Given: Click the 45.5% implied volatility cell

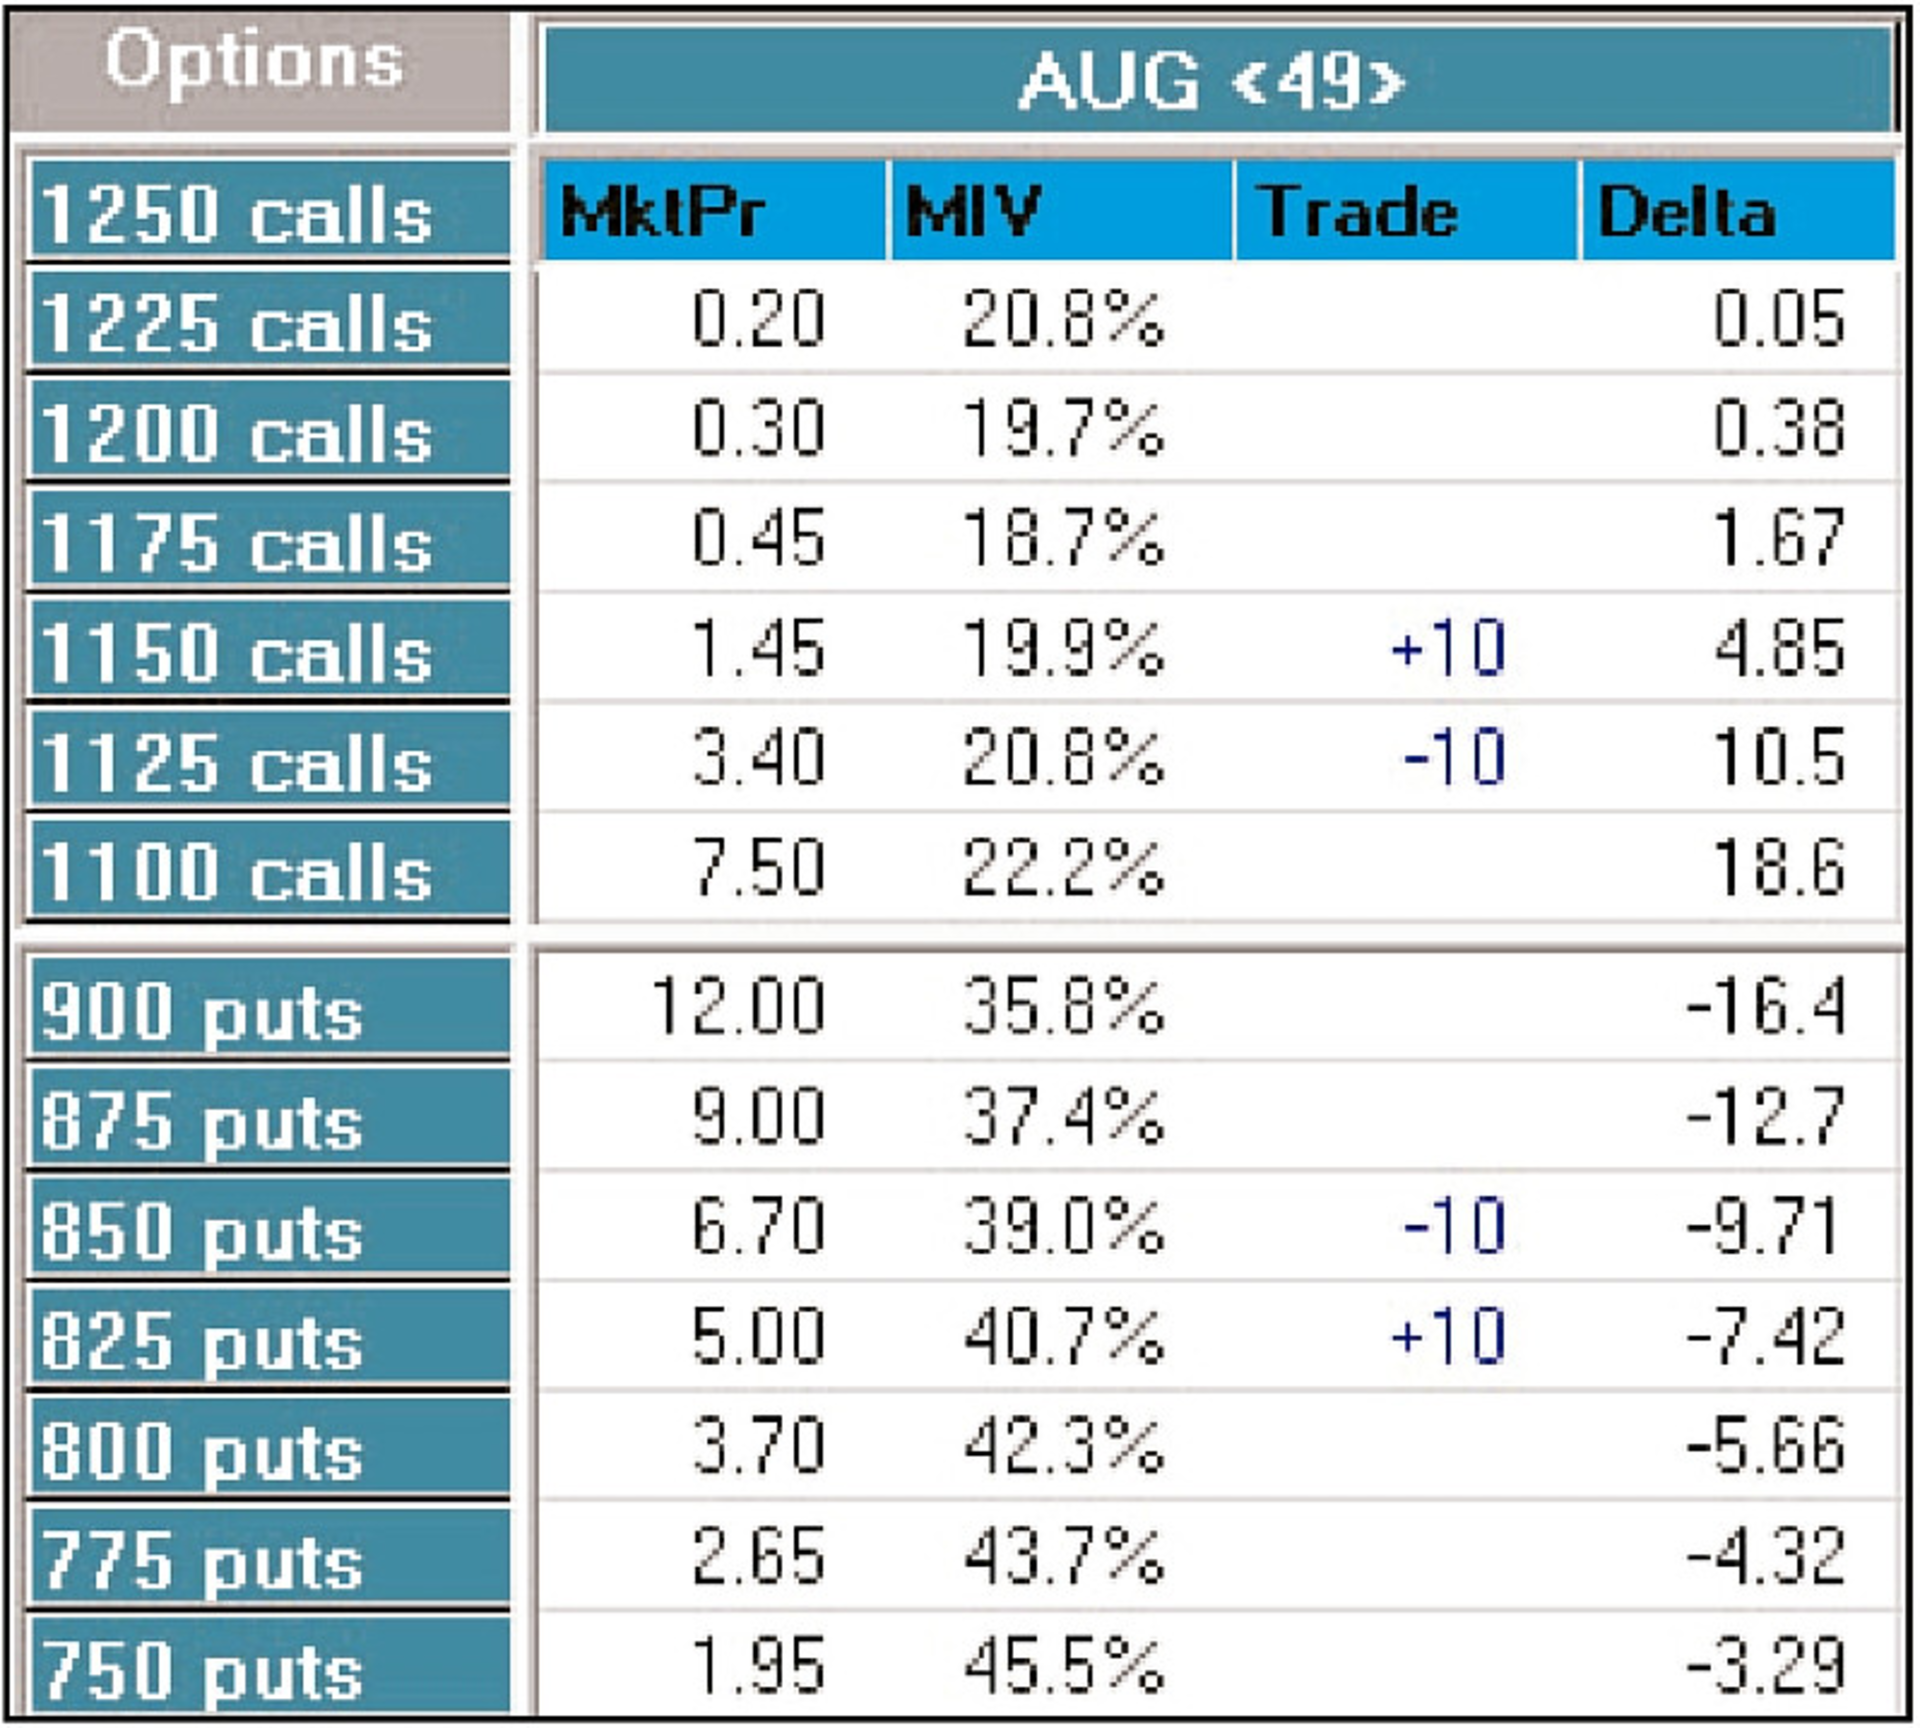Looking at the screenshot, I should click(1063, 1665).
